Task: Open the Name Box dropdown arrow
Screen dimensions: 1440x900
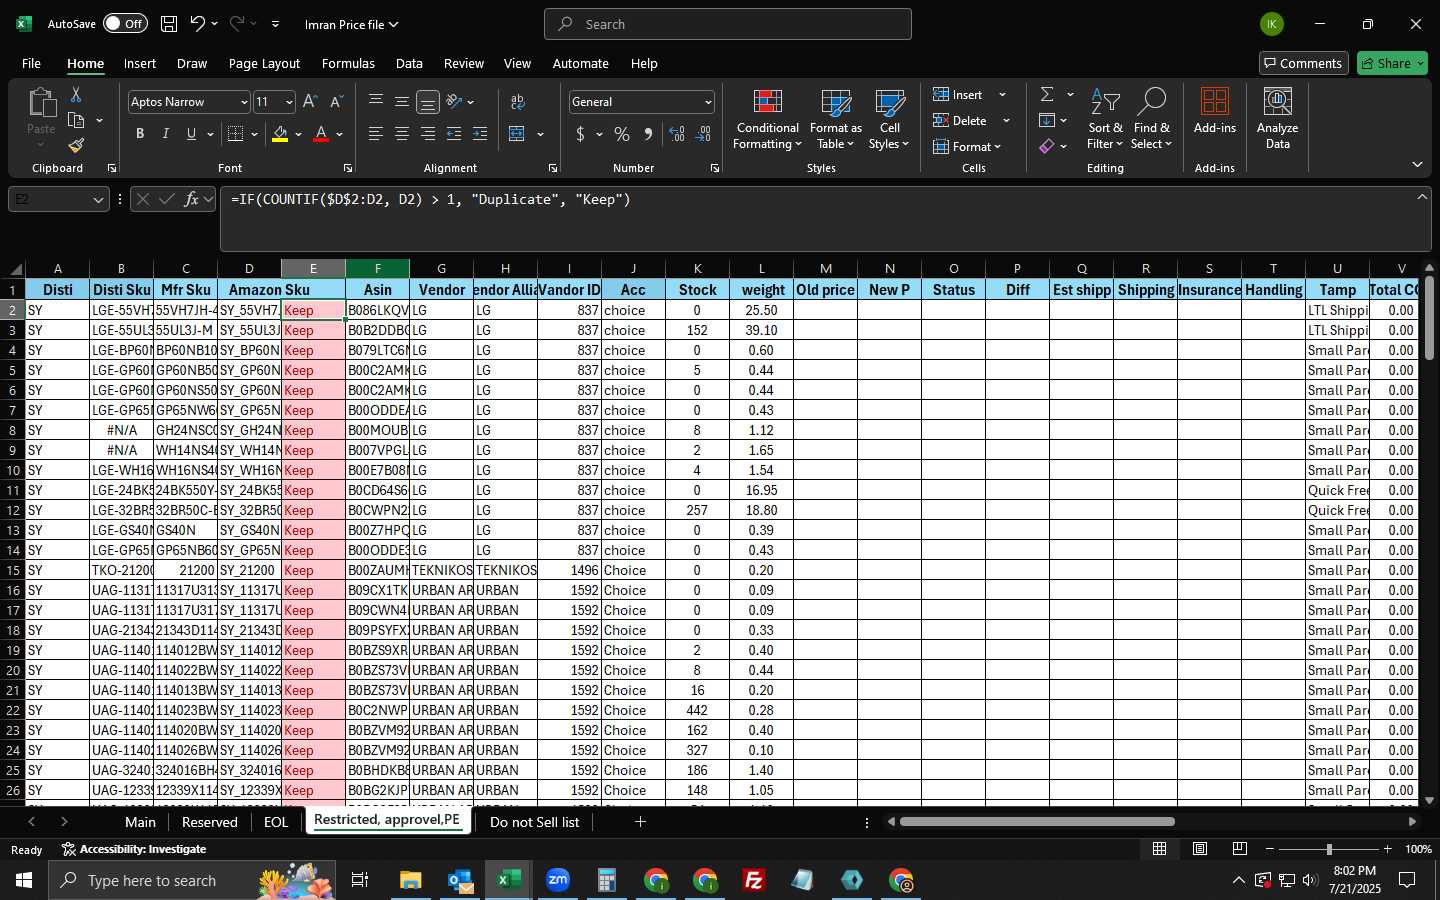Action: (98, 200)
